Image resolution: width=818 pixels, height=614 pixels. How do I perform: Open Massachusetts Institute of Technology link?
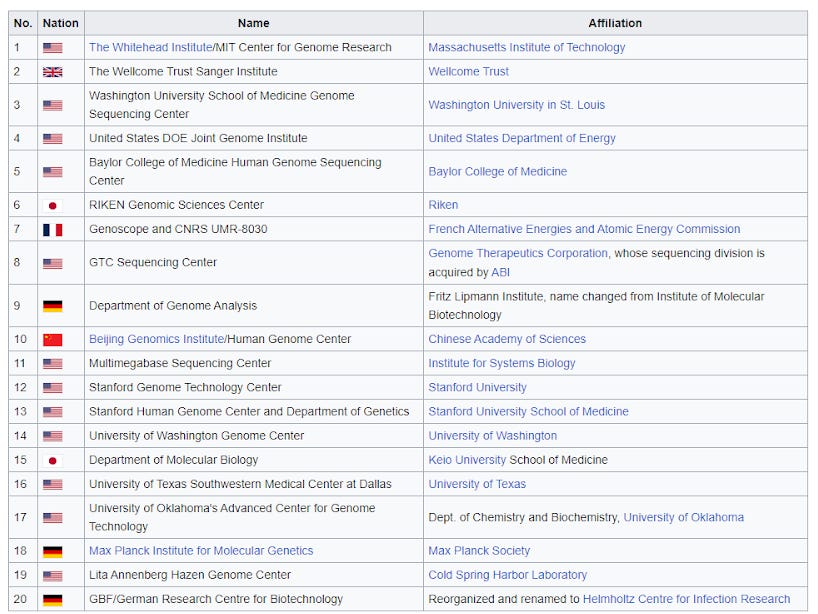click(x=526, y=47)
